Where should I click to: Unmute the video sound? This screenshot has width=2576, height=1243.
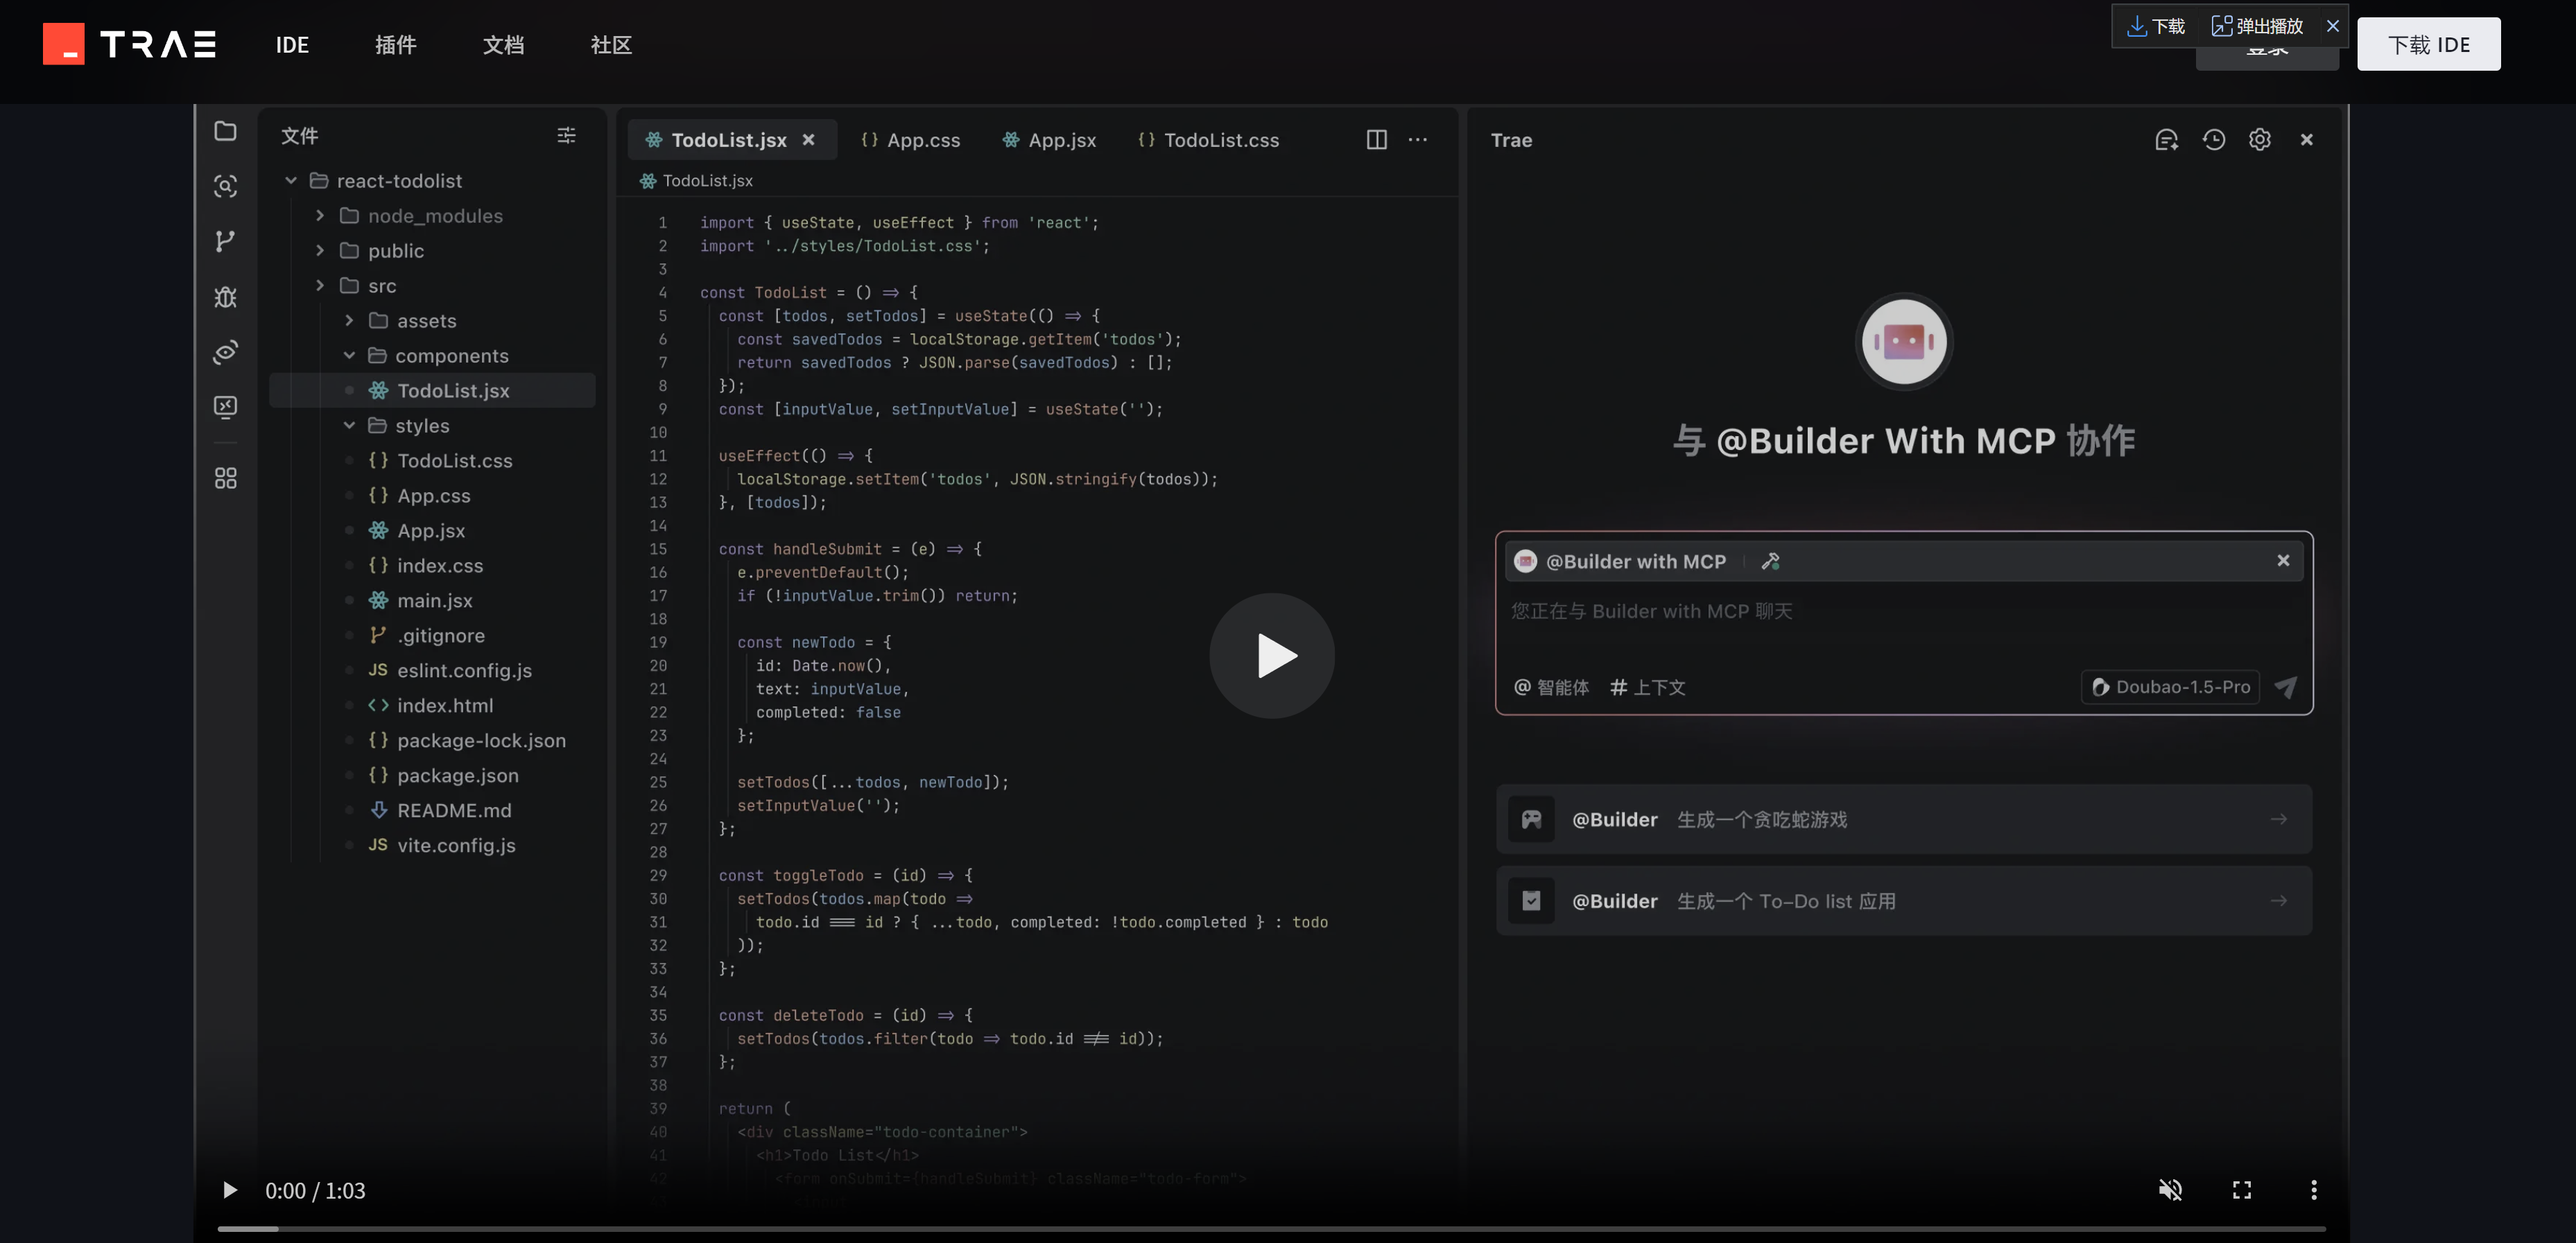[x=2170, y=1190]
